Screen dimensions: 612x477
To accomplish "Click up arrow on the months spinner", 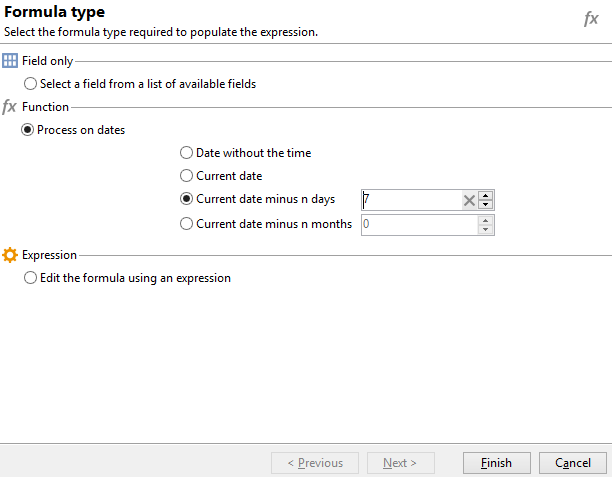I will [x=486, y=220].
